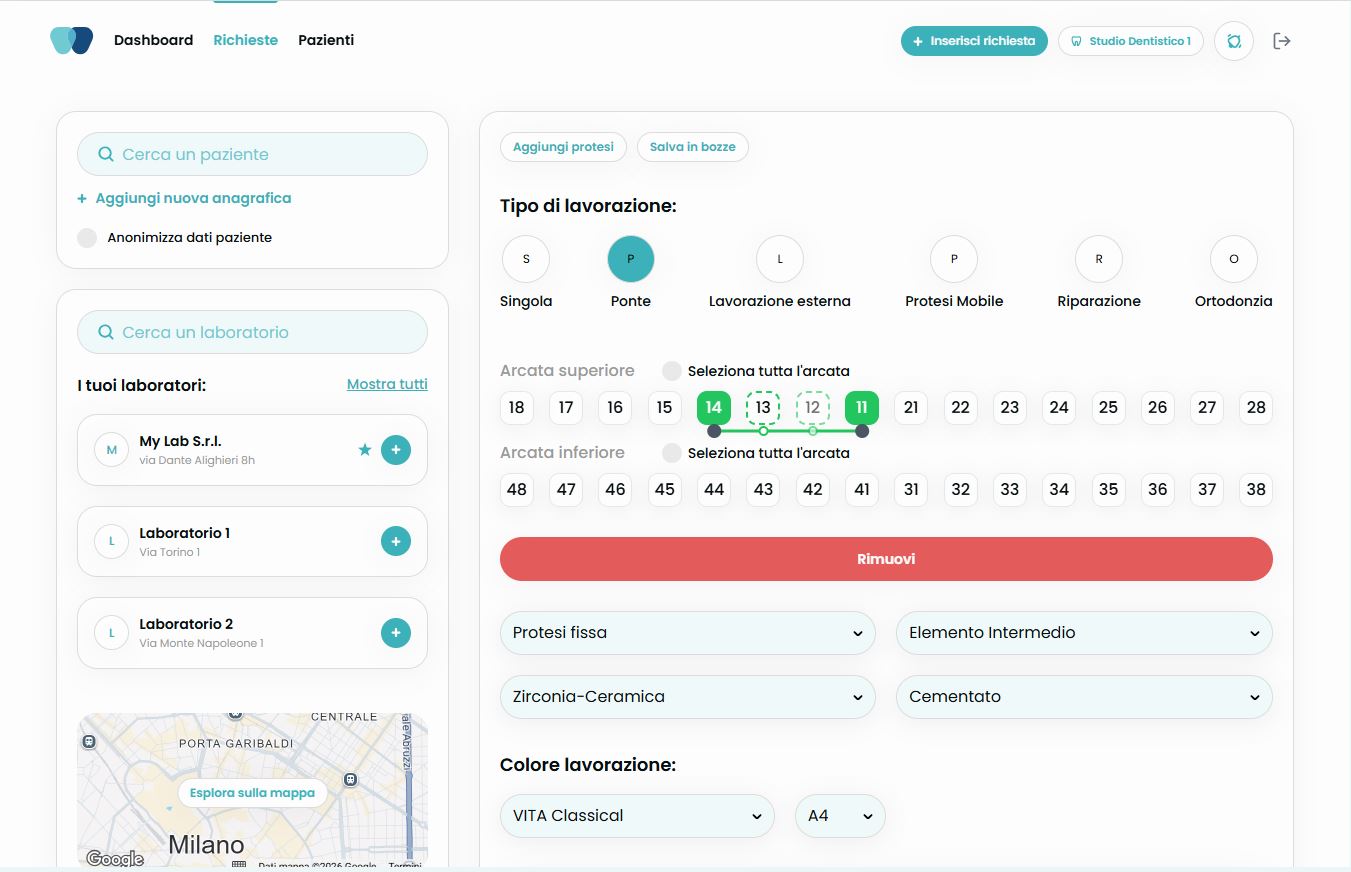
Task: Click the star favorite icon on My Lab S.r.l.
Action: (x=365, y=450)
